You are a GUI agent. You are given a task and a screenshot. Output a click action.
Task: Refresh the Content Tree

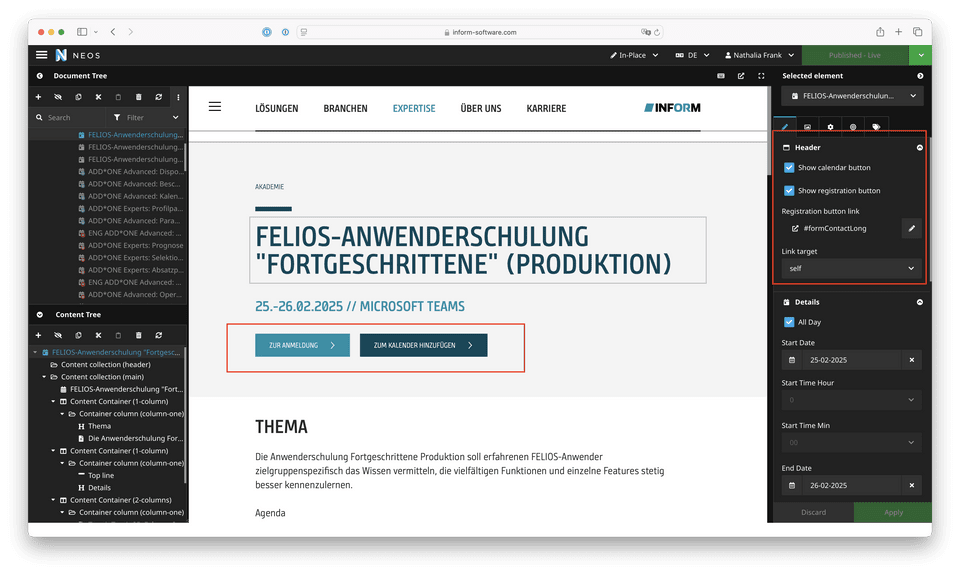click(159, 335)
